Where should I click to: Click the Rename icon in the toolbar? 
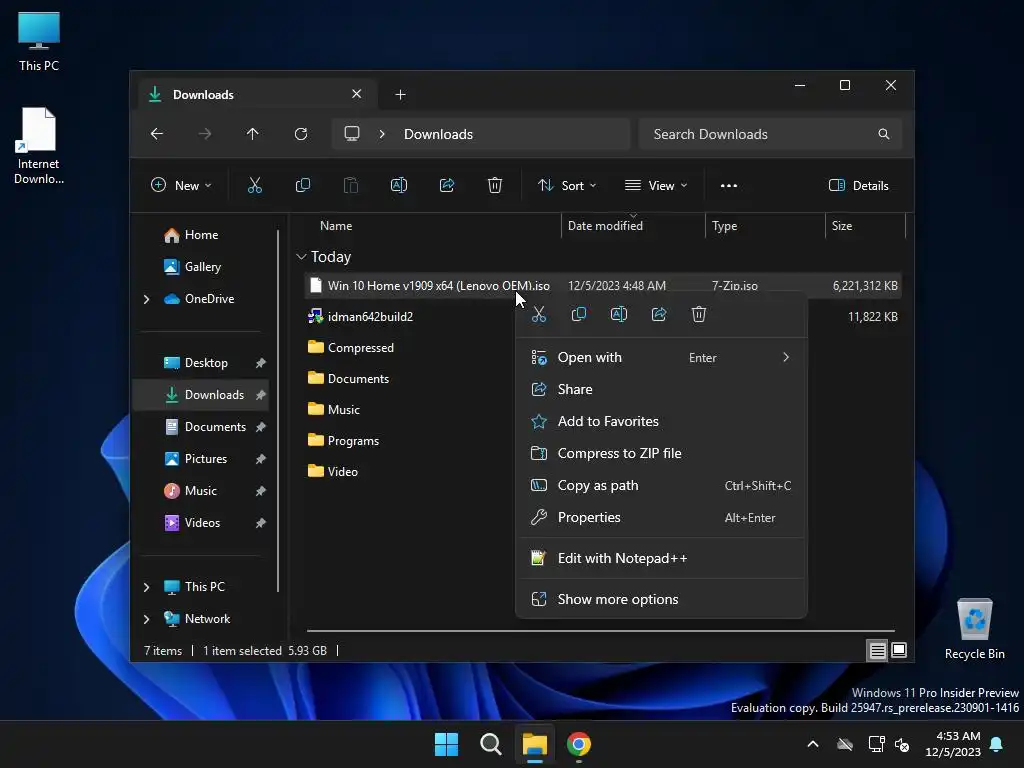pyautogui.click(x=399, y=185)
